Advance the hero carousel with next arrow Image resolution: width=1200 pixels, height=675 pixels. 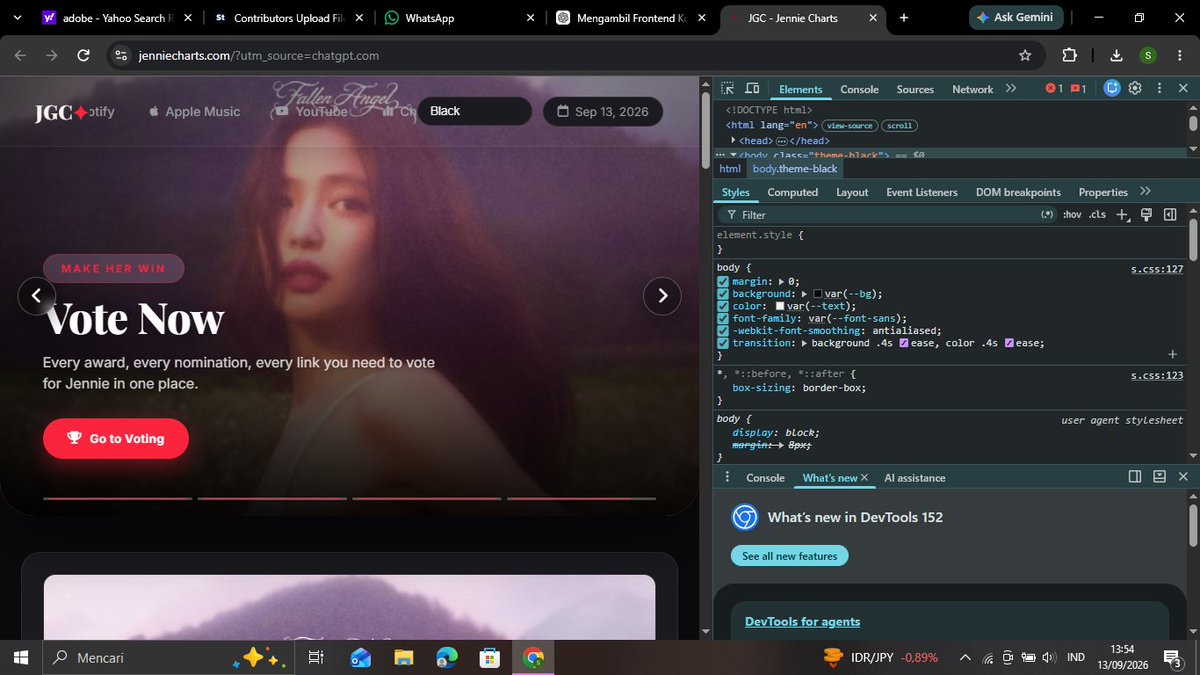coord(662,295)
